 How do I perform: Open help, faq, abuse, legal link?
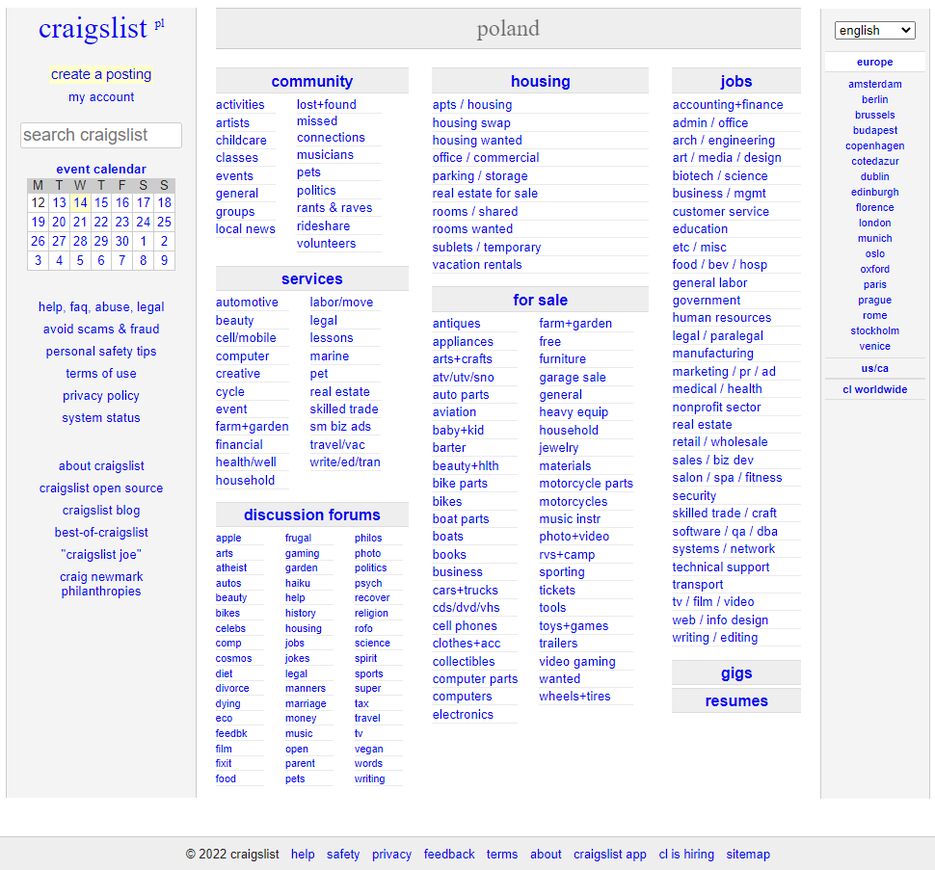point(101,306)
